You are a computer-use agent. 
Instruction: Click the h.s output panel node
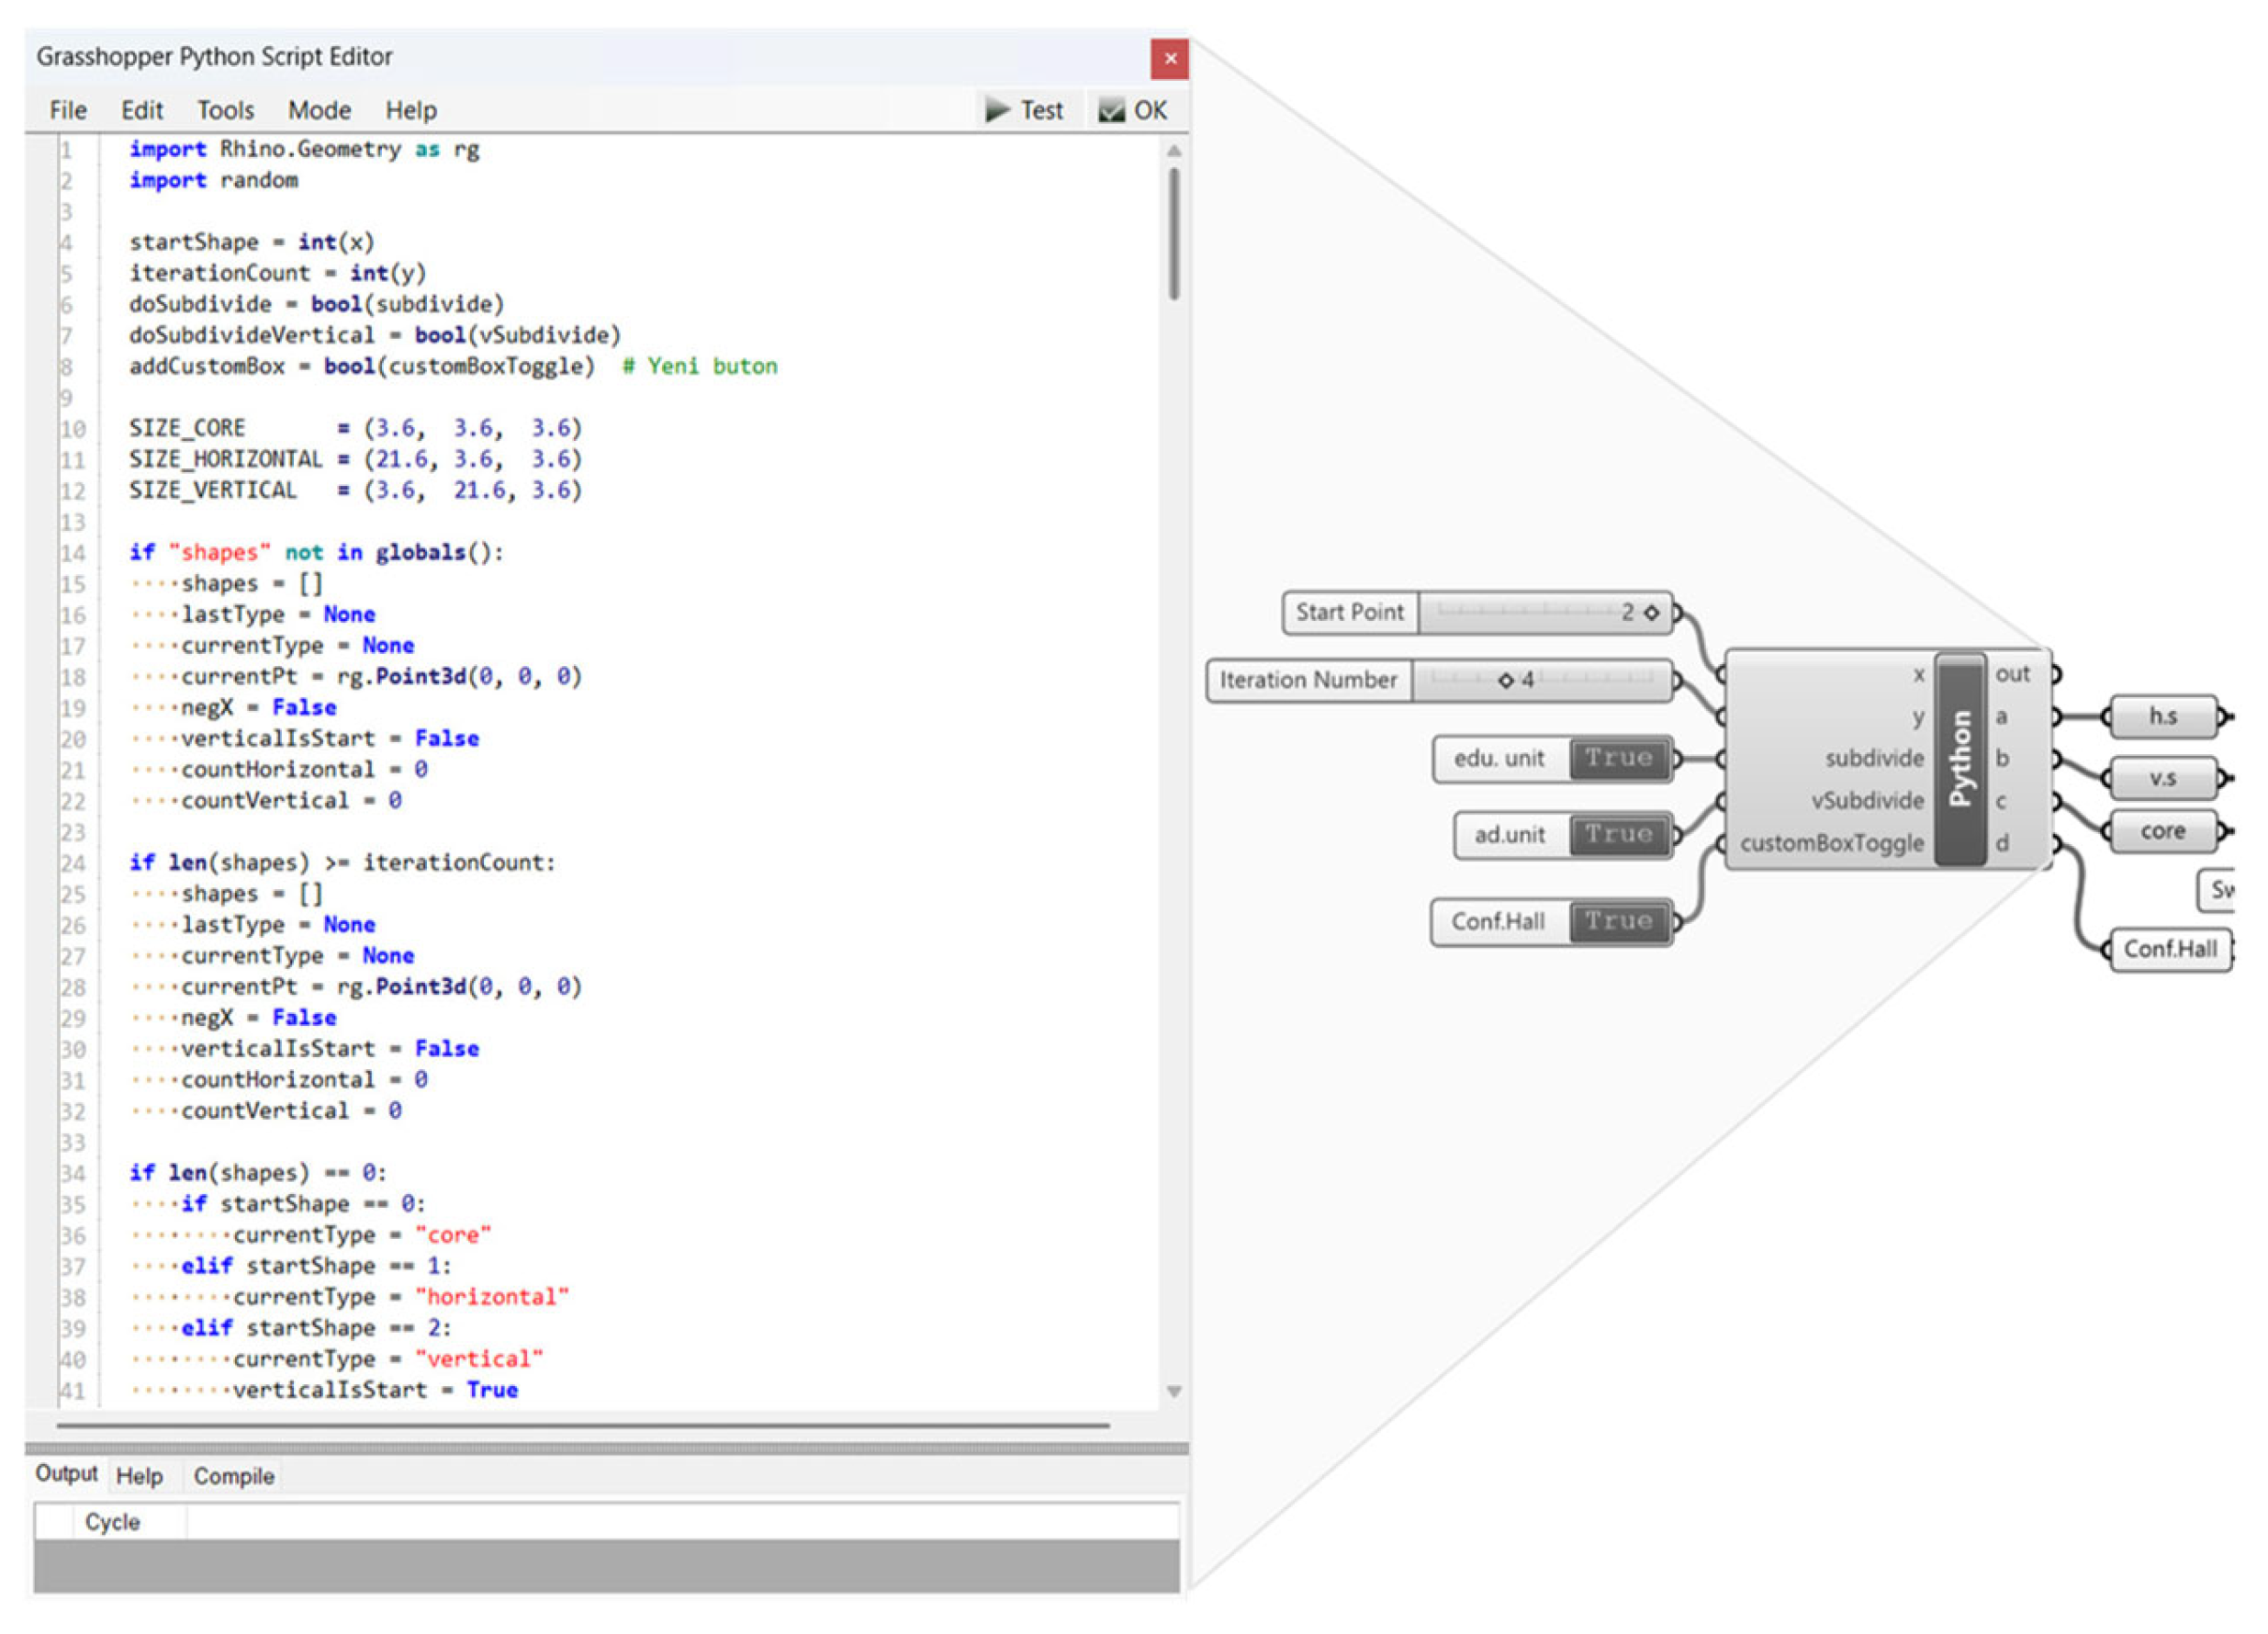pyautogui.click(x=2163, y=717)
